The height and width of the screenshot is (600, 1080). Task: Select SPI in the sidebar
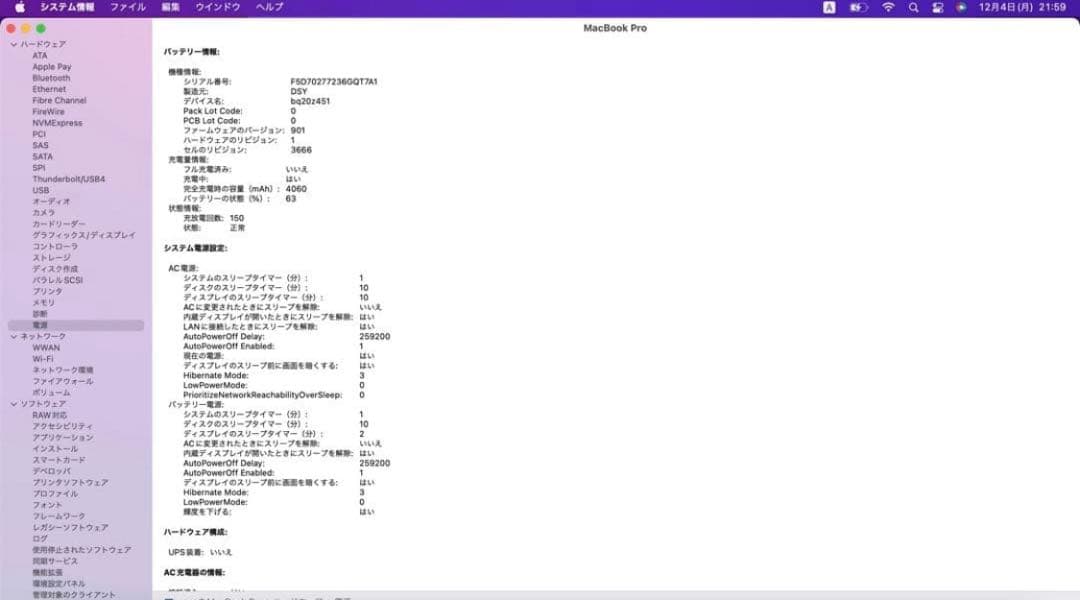click(x=39, y=168)
